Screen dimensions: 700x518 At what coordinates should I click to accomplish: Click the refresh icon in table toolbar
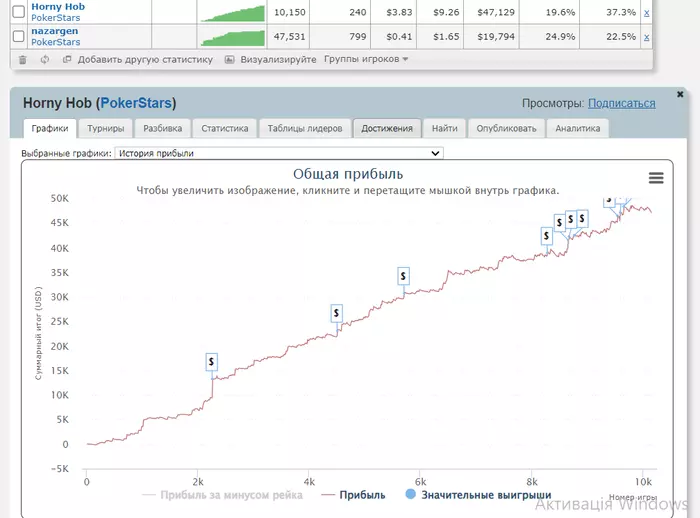[x=45, y=59]
